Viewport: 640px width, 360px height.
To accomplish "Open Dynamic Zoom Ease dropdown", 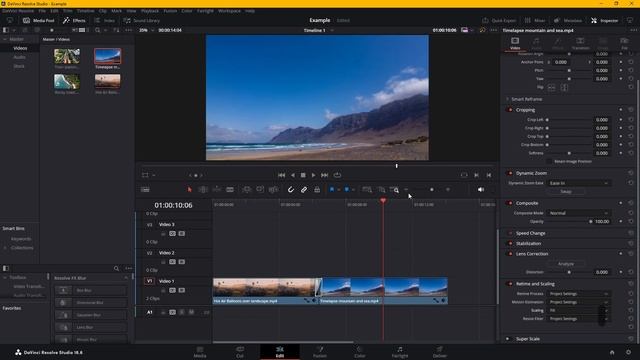I will point(578,183).
